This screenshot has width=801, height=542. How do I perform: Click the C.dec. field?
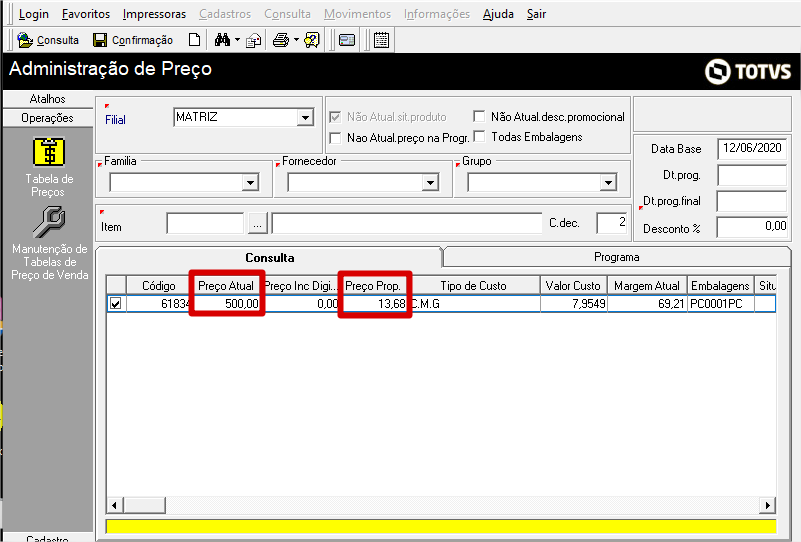[x=611, y=223]
